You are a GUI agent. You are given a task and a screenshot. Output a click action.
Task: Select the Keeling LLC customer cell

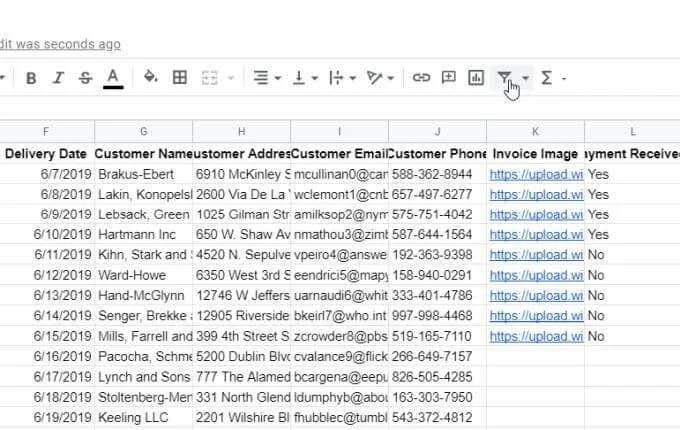coord(144,417)
